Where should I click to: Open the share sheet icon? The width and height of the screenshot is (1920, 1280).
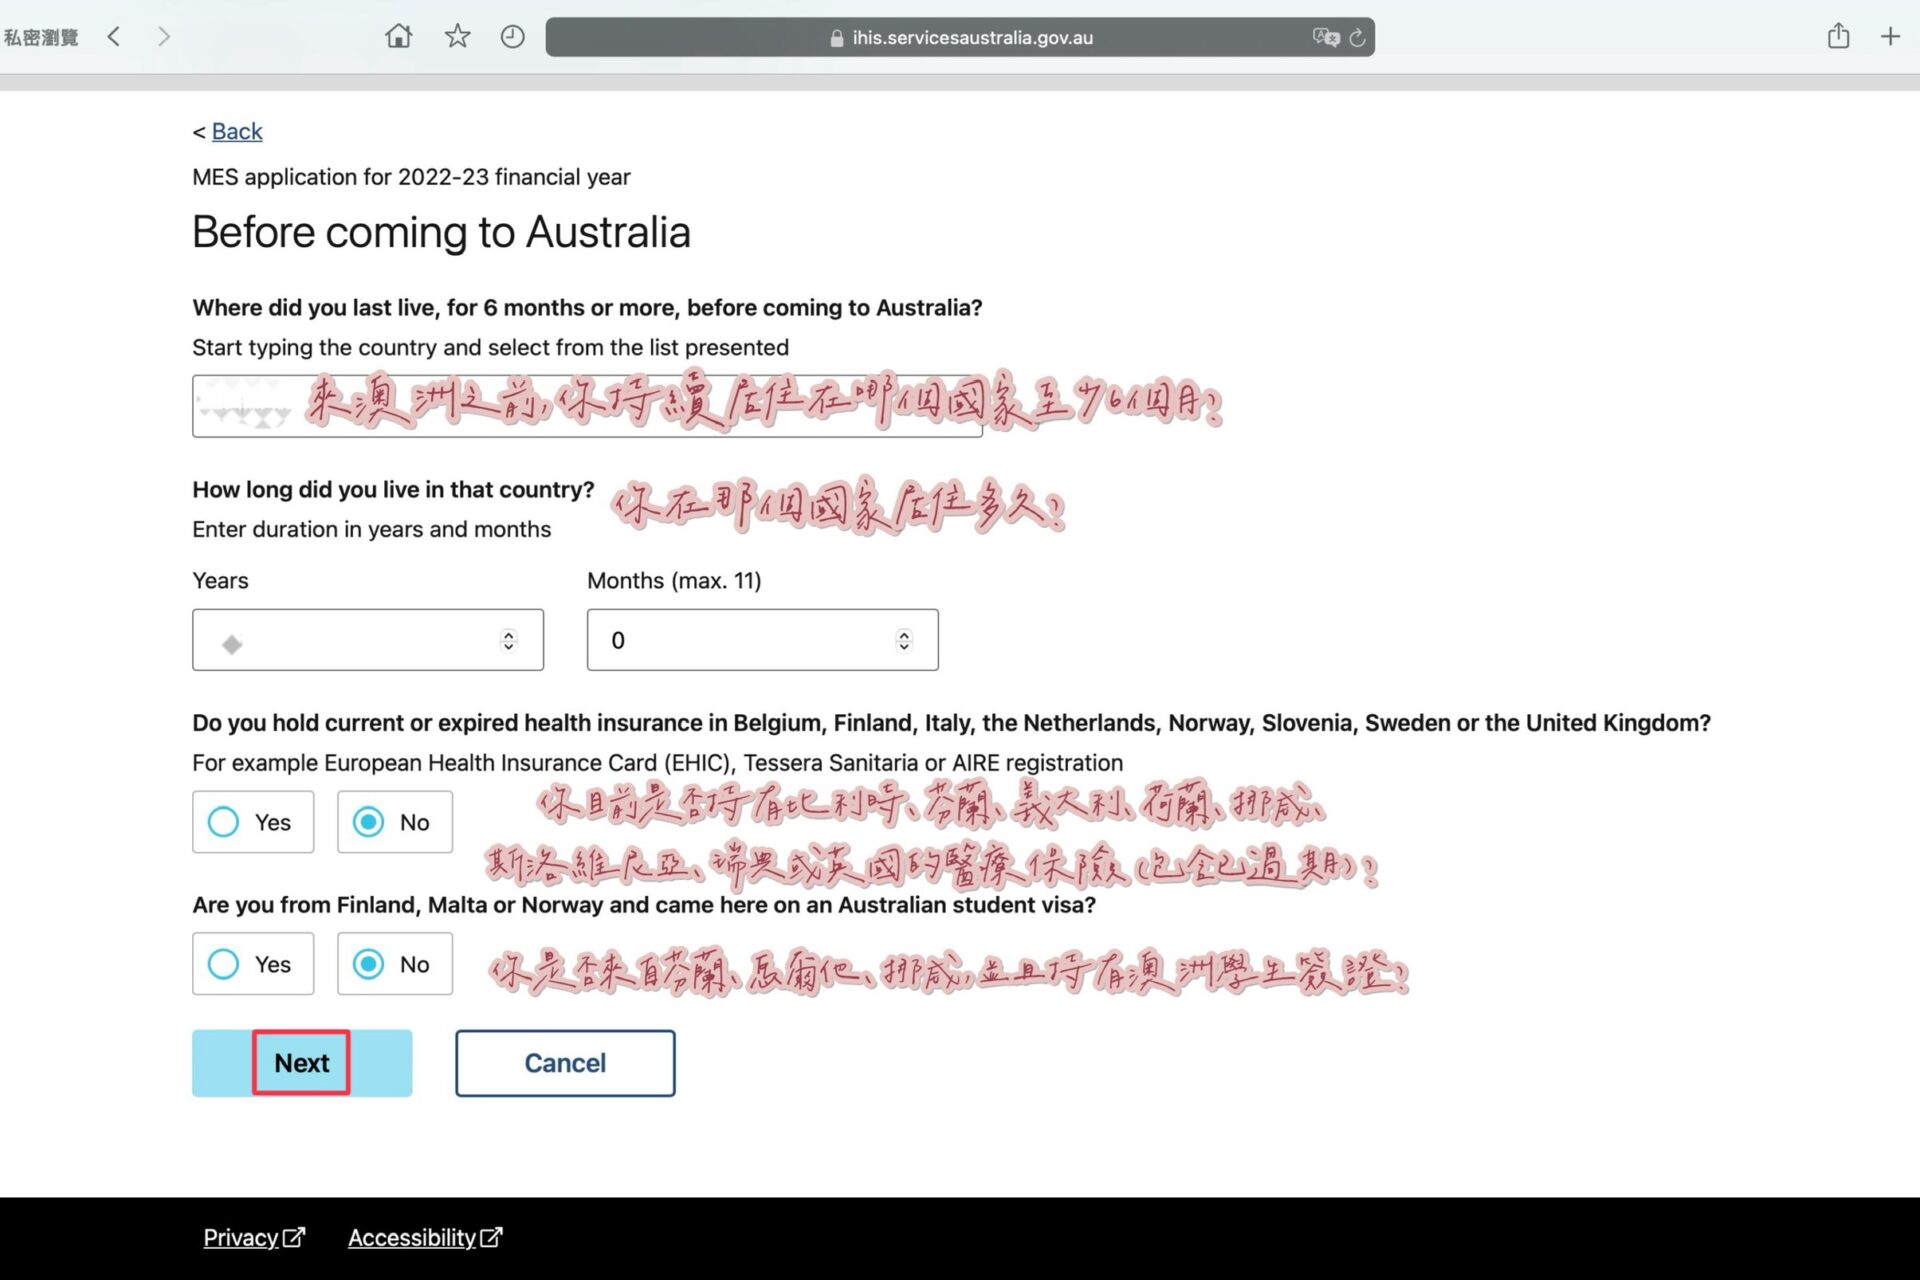(x=1838, y=37)
